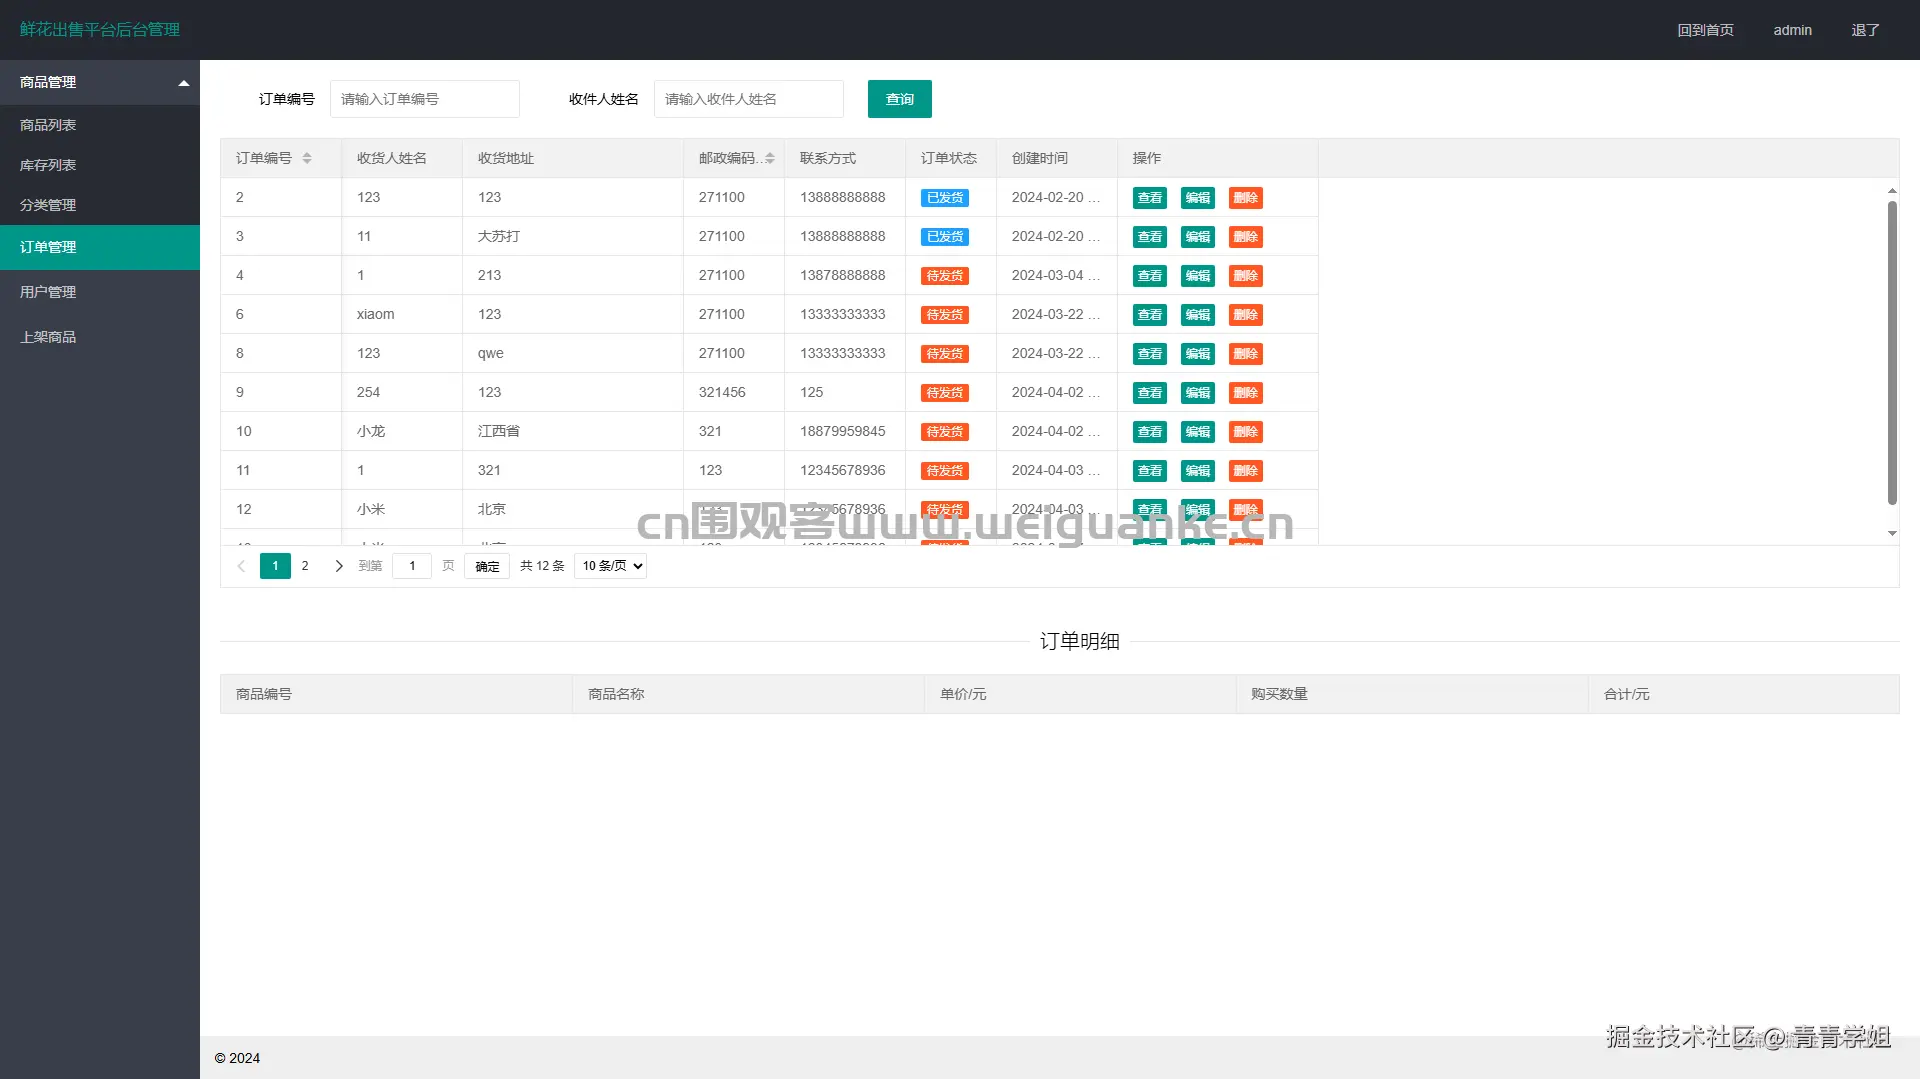This screenshot has width=1920, height=1079.
Task: Focus the 订单编号 search input
Action: (425, 99)
